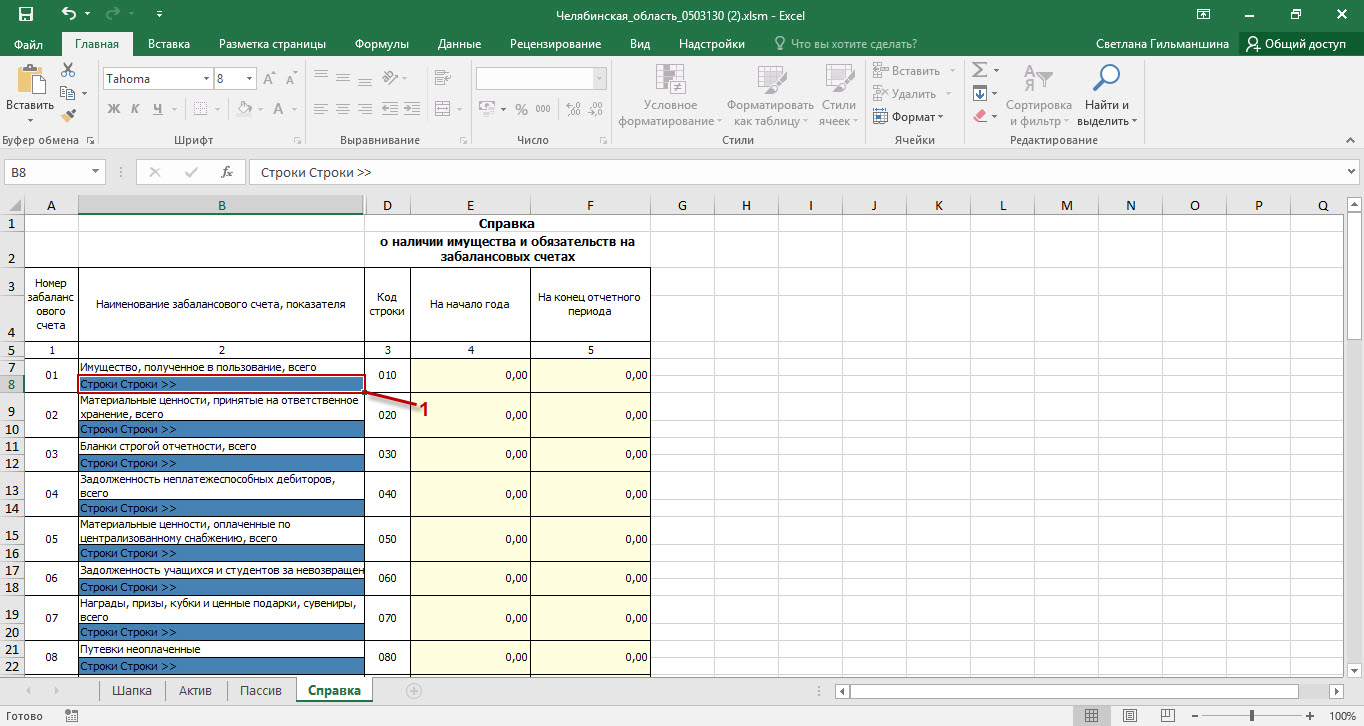Open the accounting number format icon
This screenshot has height=726, width=1364.
tap(486, 109)
